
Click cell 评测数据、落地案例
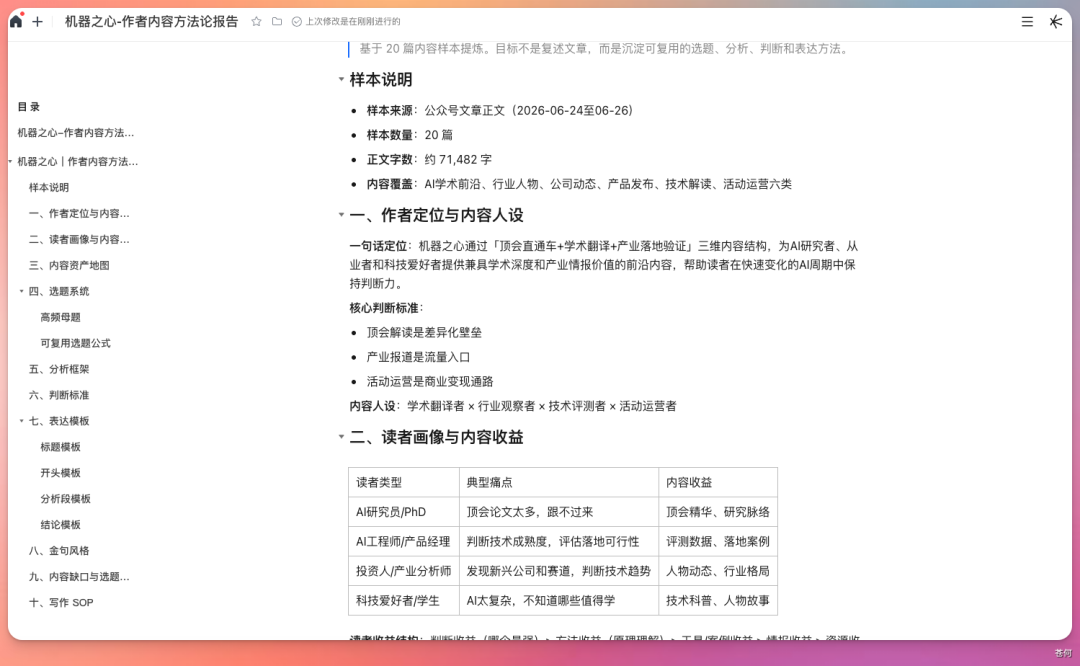pyautogui.click(x=718, y=541)
